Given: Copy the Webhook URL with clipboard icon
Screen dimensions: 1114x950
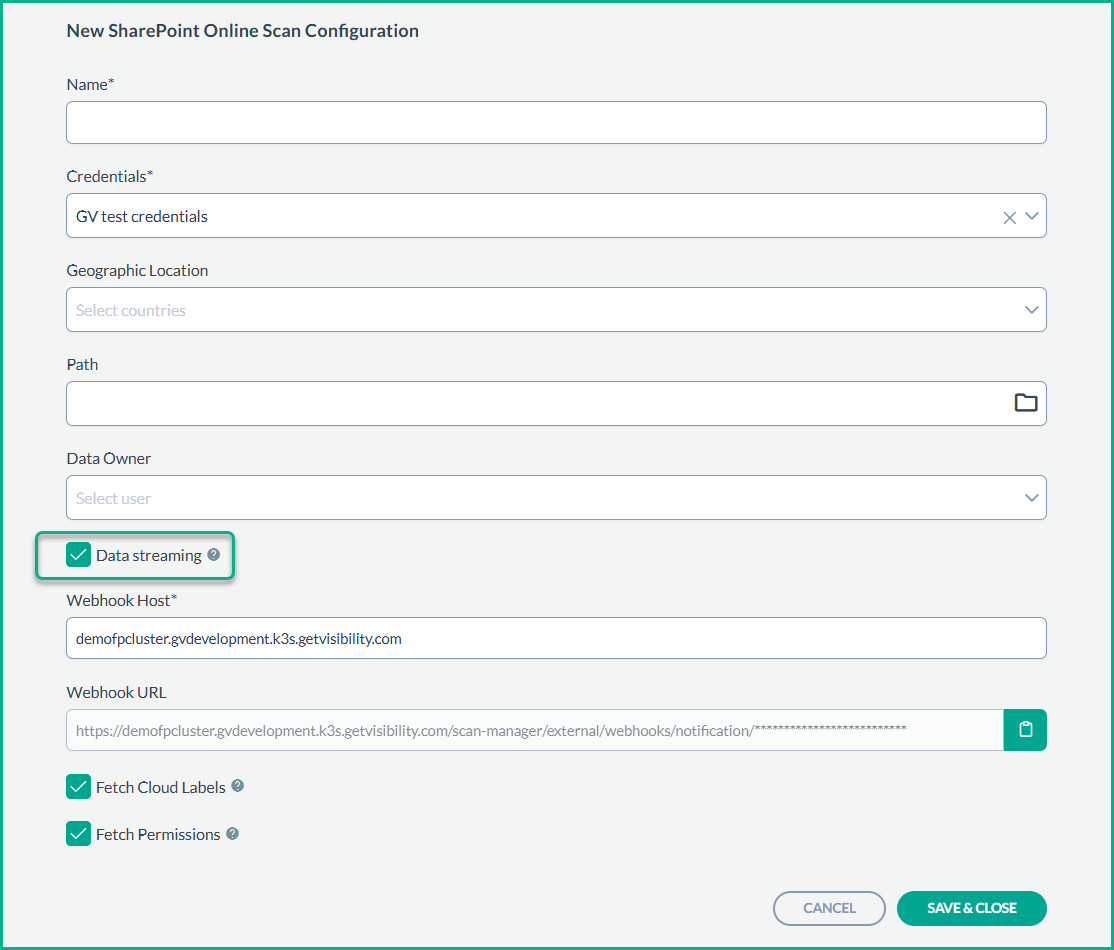Looking at the screenshot, I should [1025, 730].
